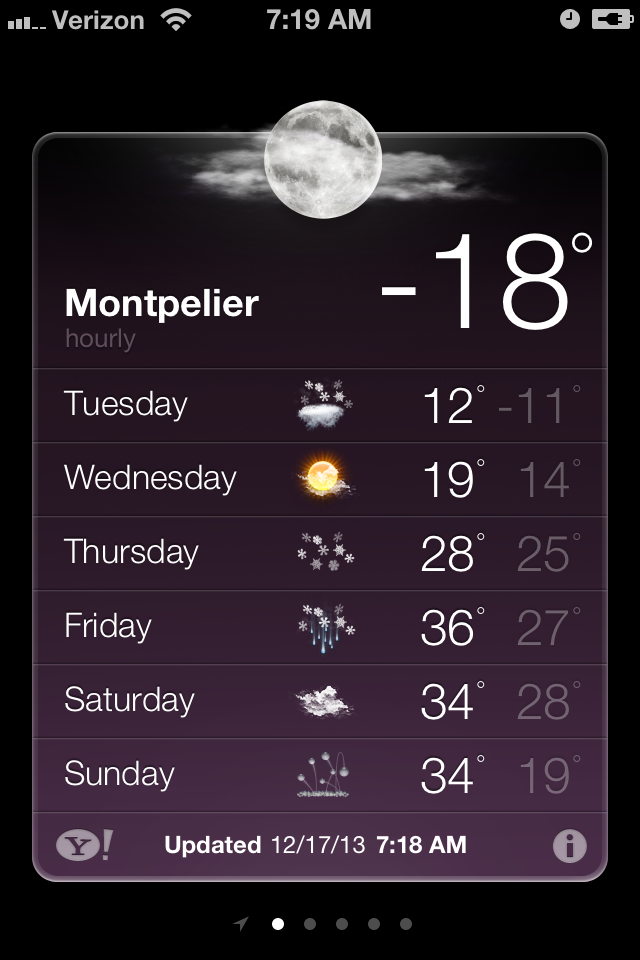Tap the Updated 12/17/13 timestamp
This screenshot has height=960, width=640.
tap(315, 845)
